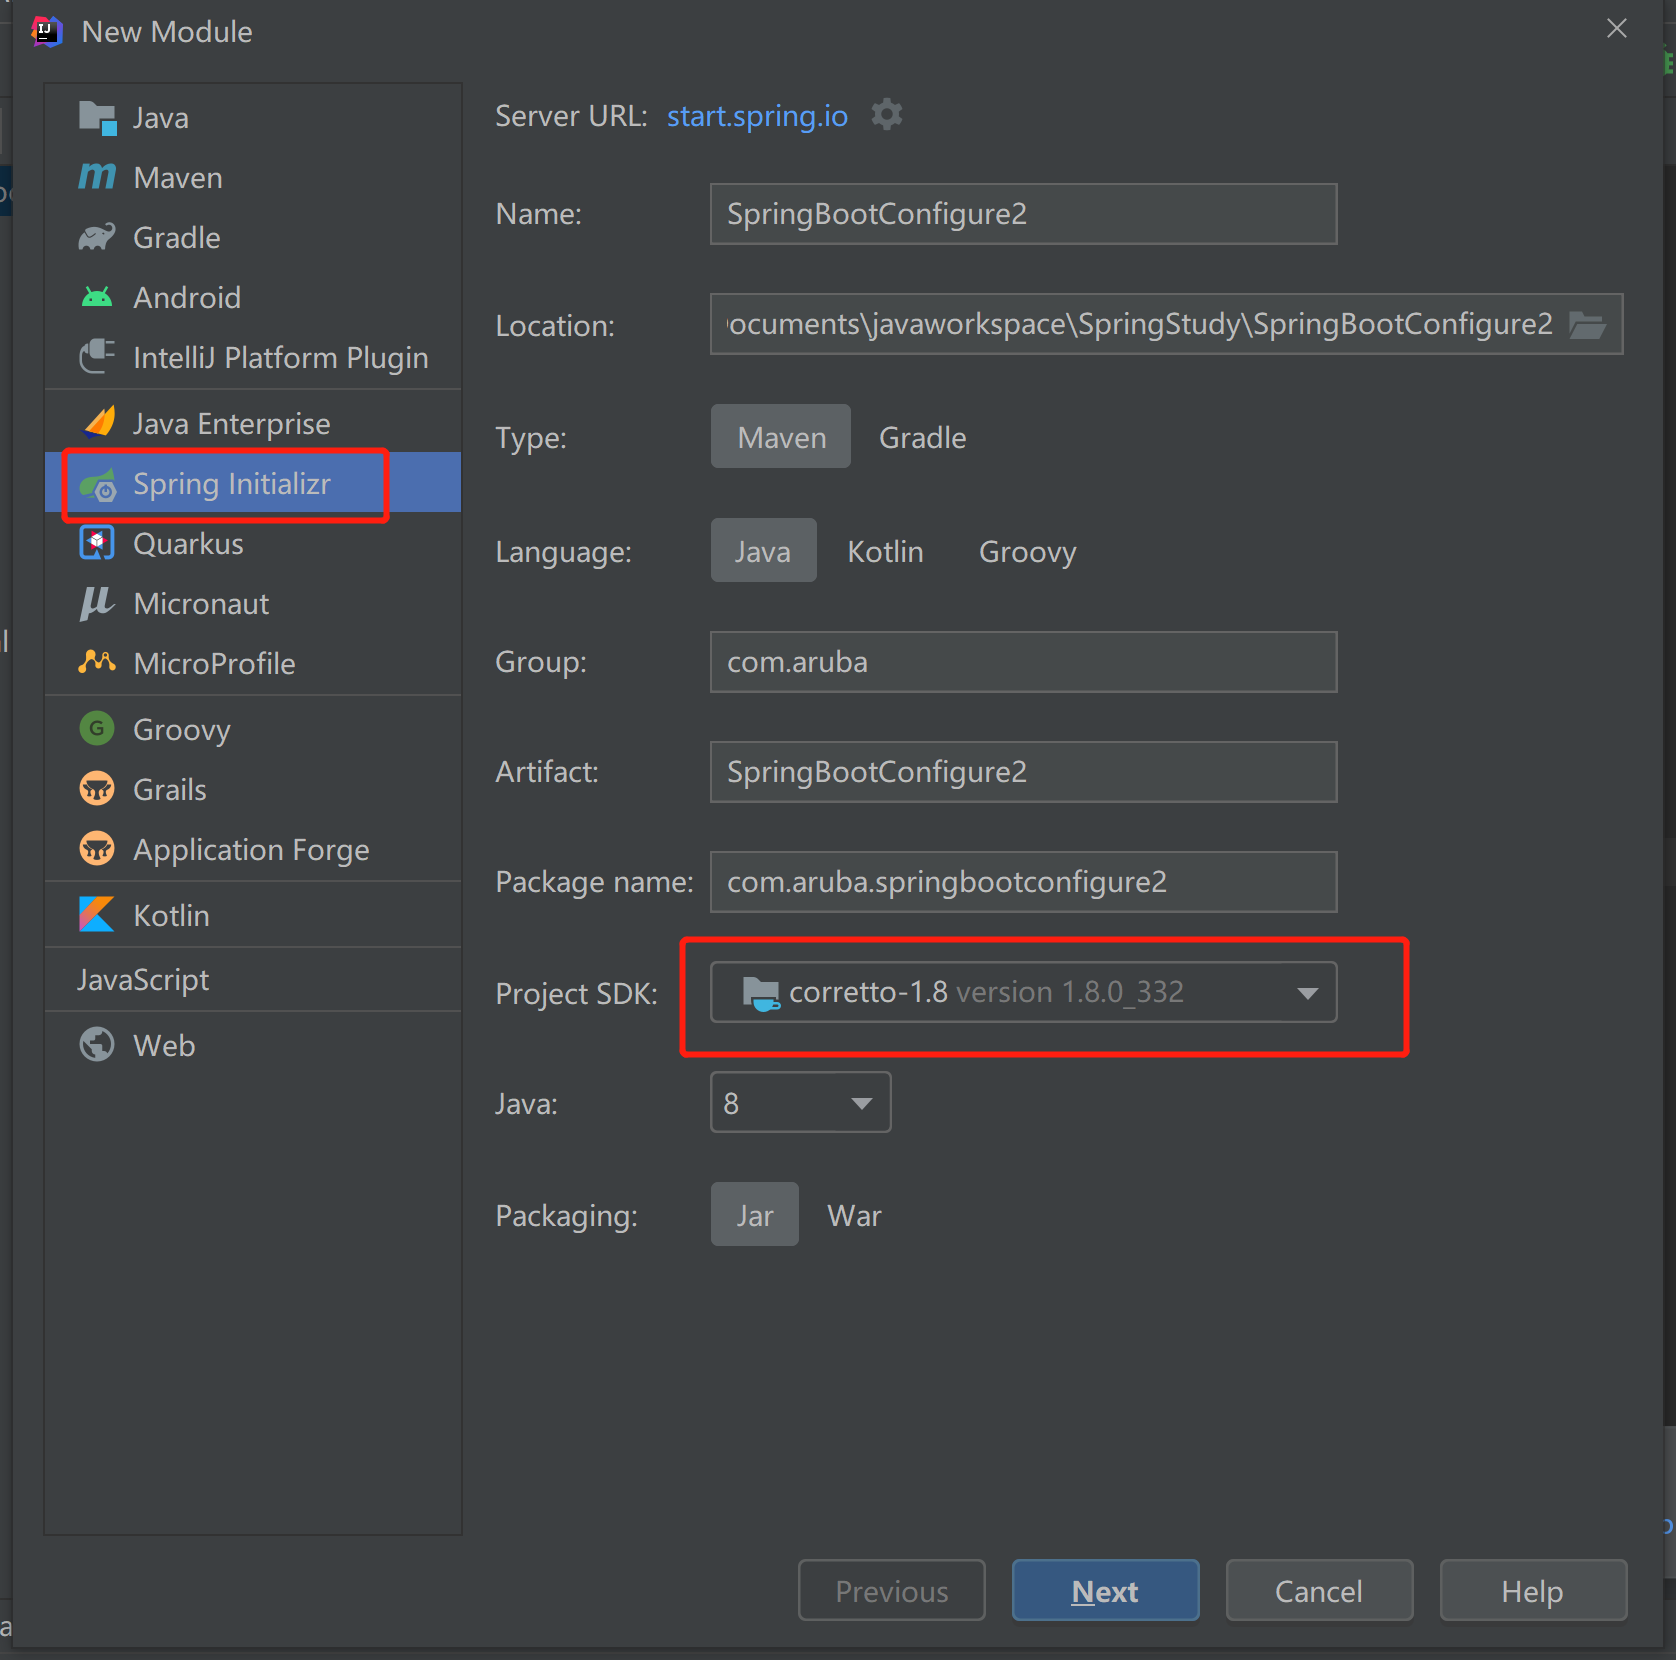Click the Name input field
The height and width of the screenshot is (1660, 1676).
pos(1023,213)
